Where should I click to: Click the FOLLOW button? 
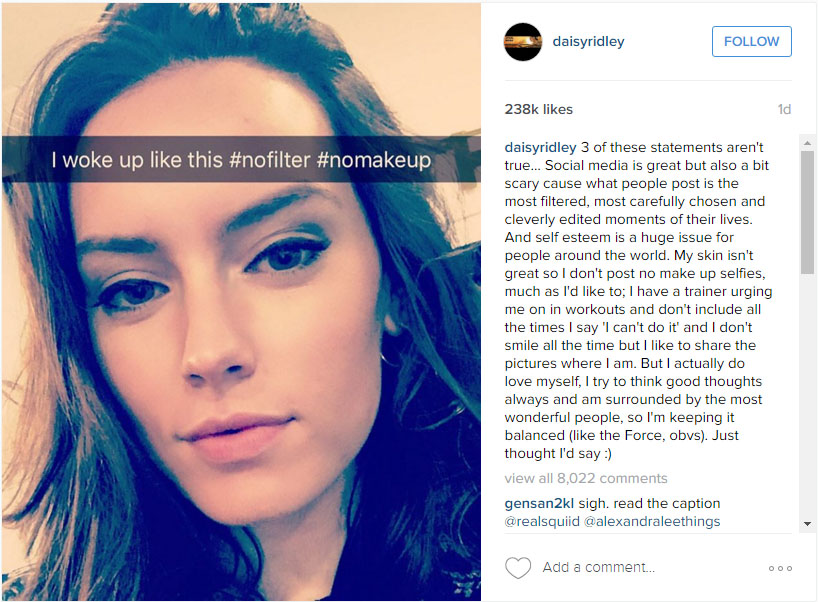(751, 41)
